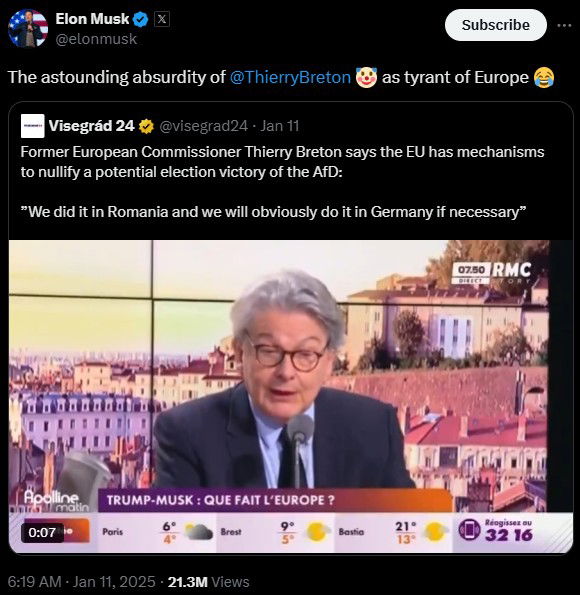The image size is (580, 595).
Task: Open the three-dot more options menu
Action: [x=564, y=25]
